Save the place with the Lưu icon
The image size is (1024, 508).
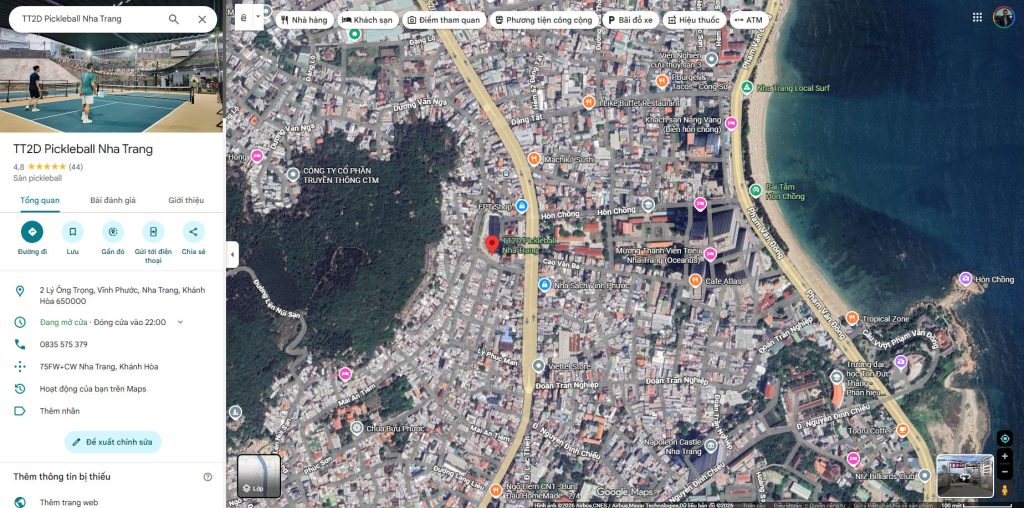(x=72, y=232)
